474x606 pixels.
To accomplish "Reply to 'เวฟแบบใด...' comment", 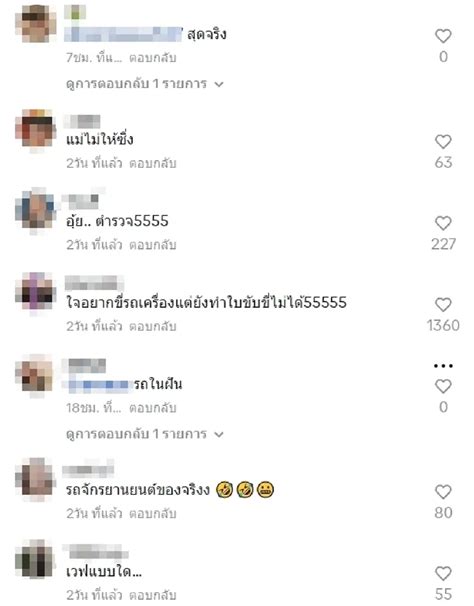I will [153, 595].
